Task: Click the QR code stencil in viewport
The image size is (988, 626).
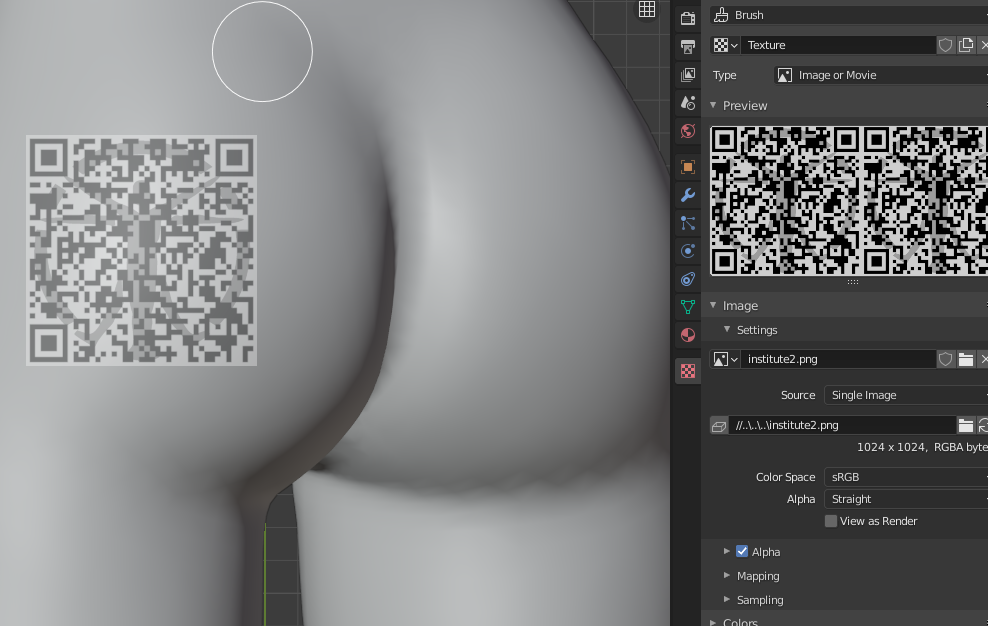Action: point(141,250)
